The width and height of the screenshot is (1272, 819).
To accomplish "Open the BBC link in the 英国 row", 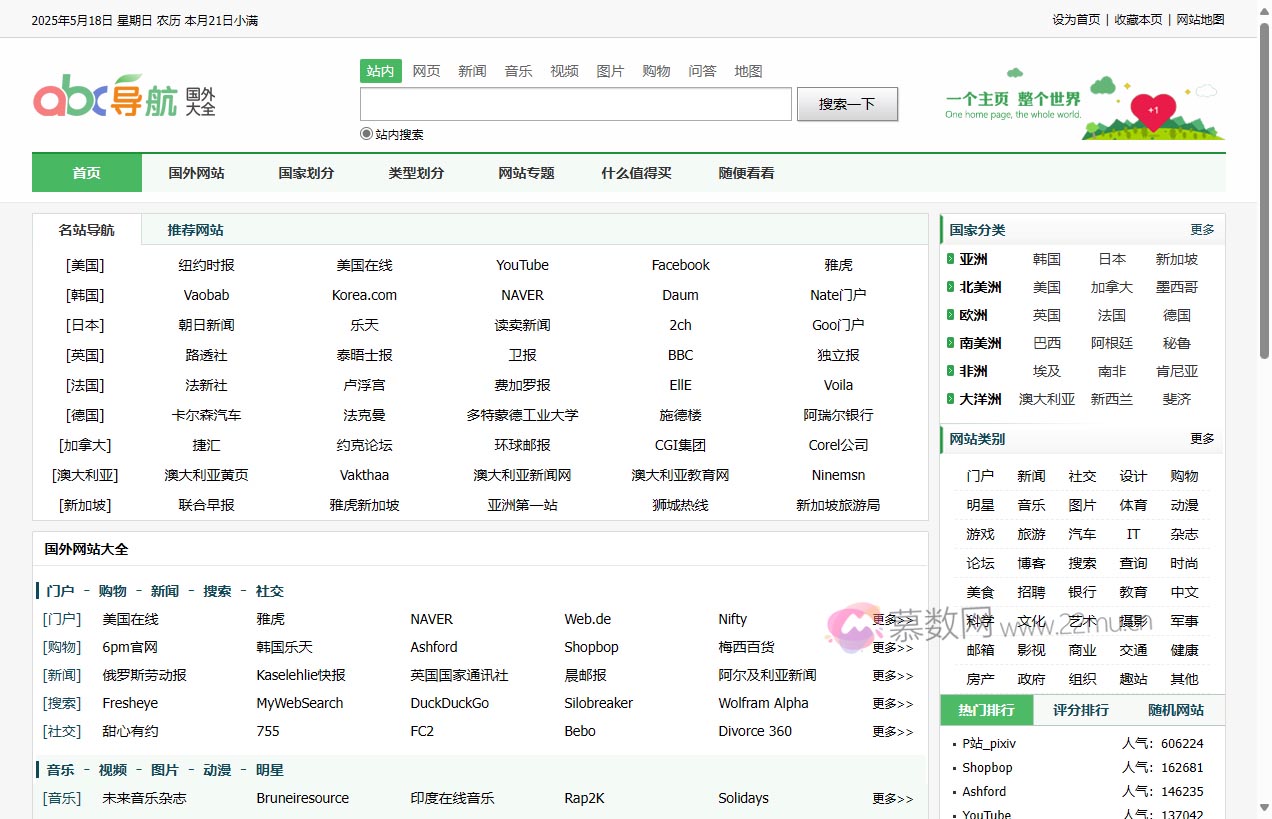I will (680, 355).
